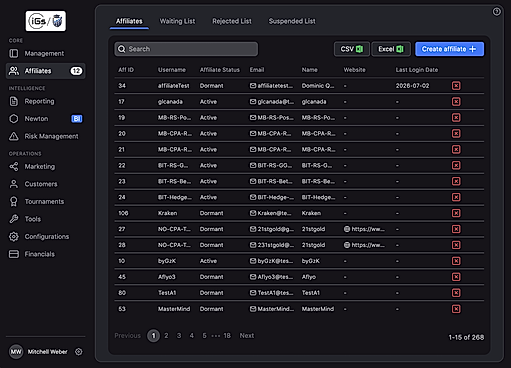Remove affiliate with ID 20
511x368 pixels.
tap(456, 133)
